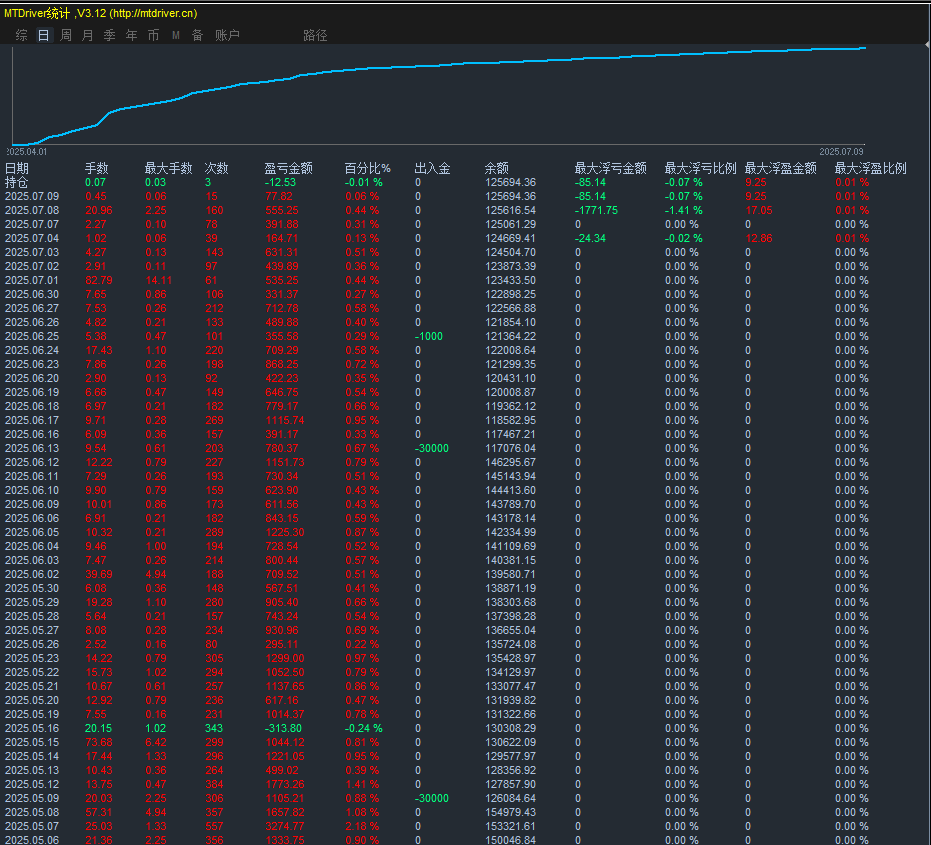The width and height of the screenshot is (931, 845).
Task: Select the 日 daily tab
Action: [43, 35]
